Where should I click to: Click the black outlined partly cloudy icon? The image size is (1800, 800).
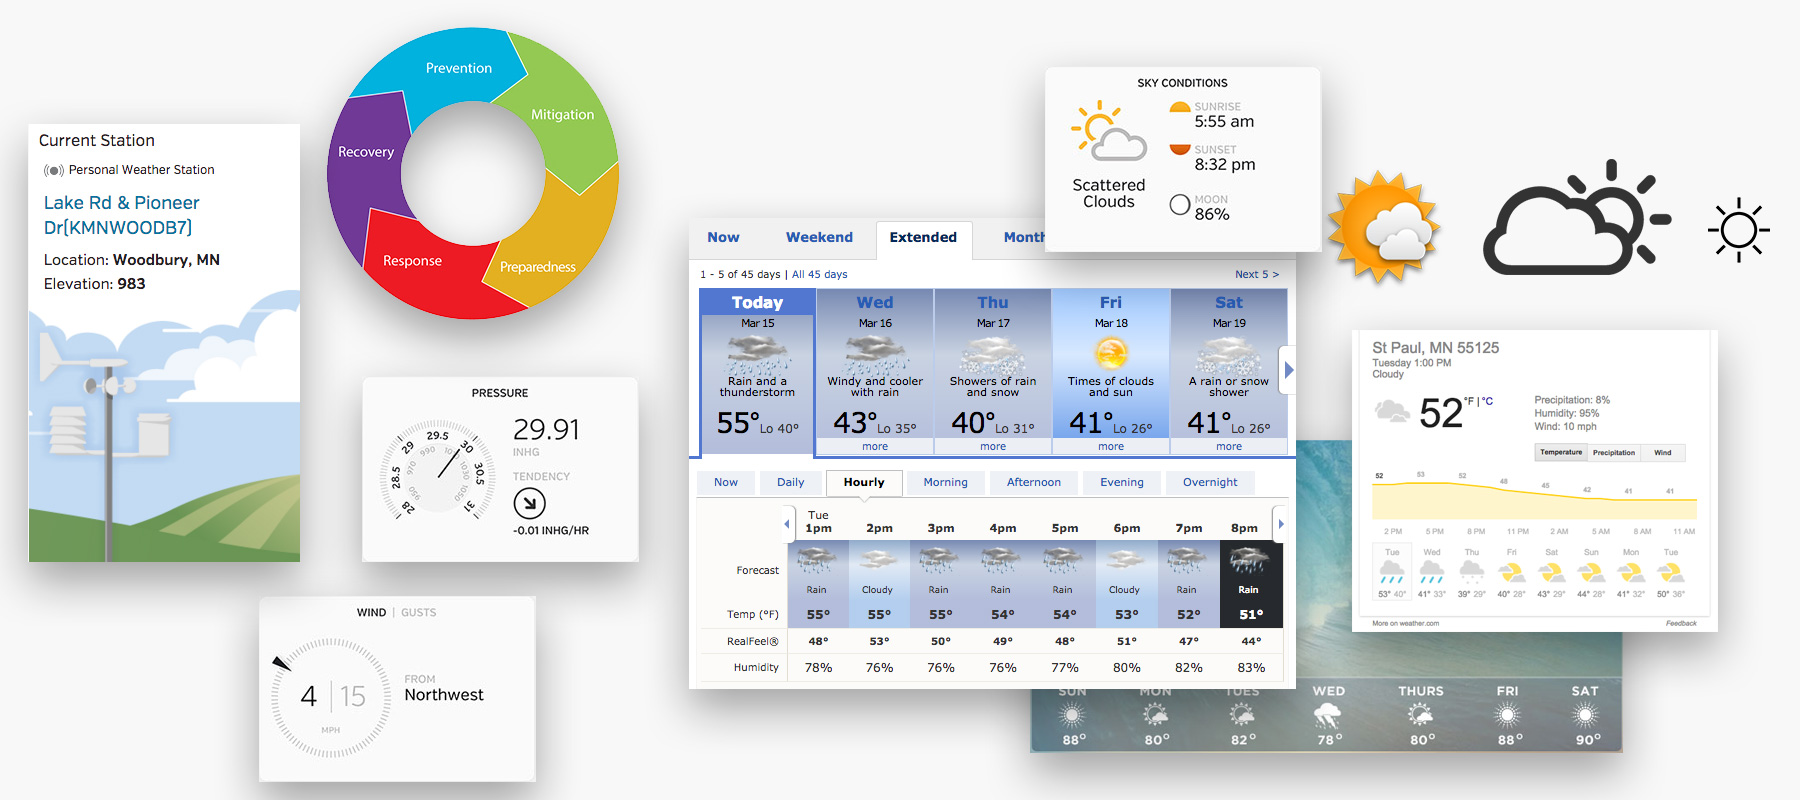click(x=1577, y=217)
